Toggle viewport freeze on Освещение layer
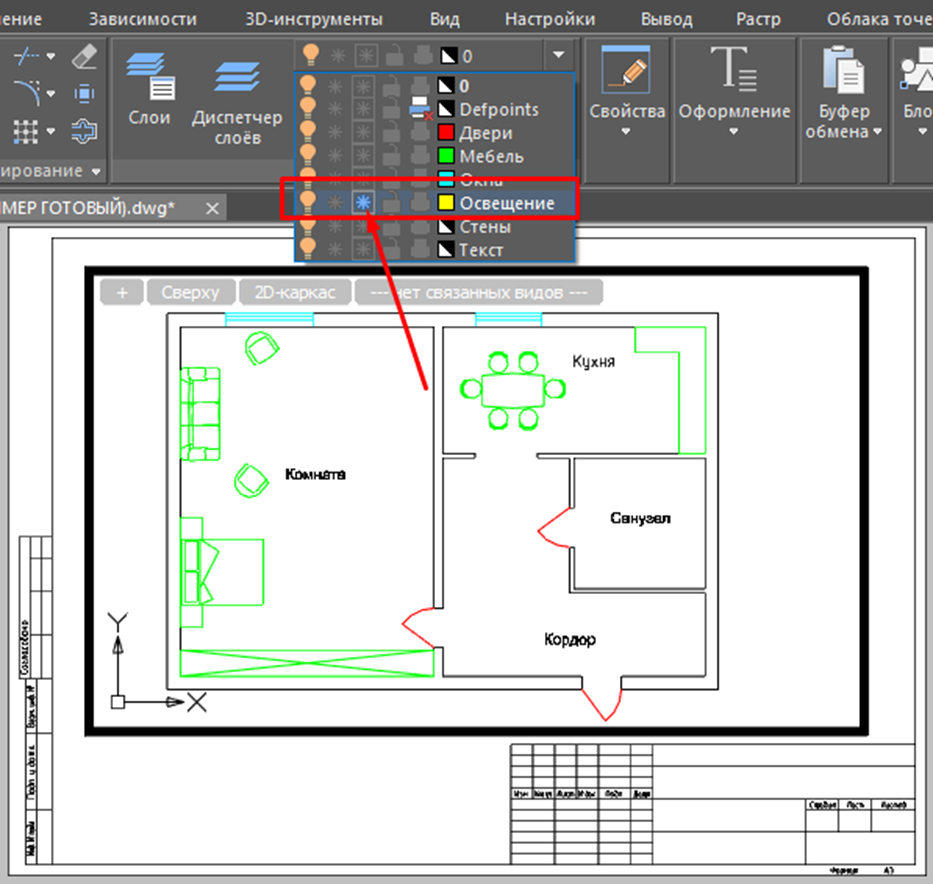 coord(363,203)
